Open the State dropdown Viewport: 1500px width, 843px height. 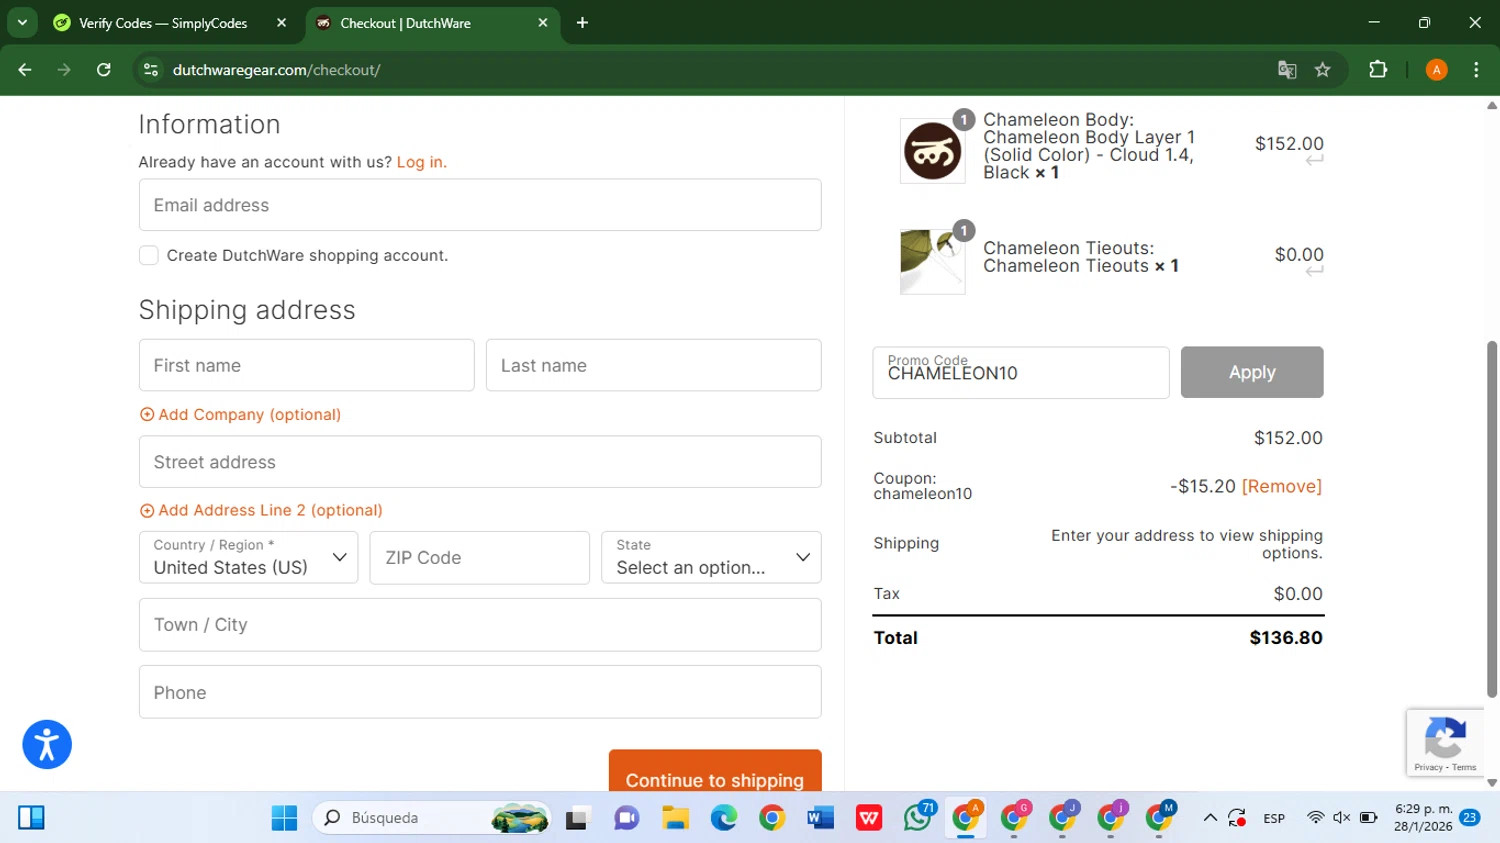(711, 557)
